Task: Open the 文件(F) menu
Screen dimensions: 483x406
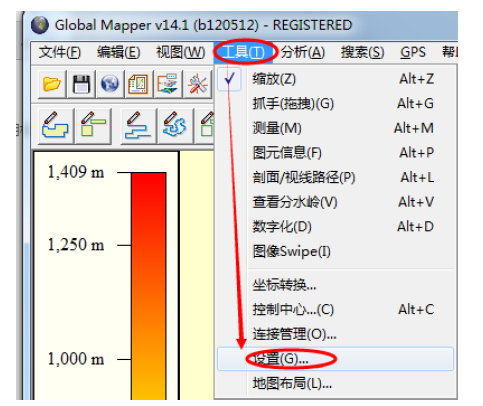Action: point(60,52)
